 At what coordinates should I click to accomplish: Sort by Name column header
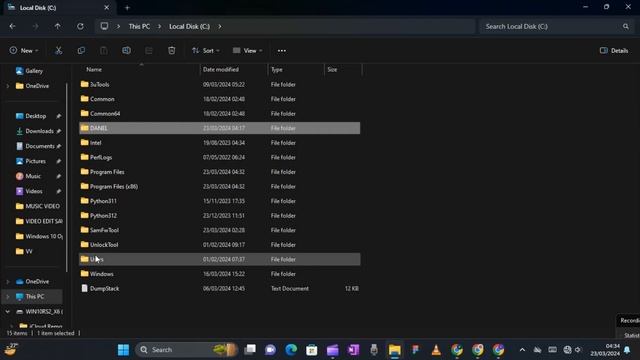(94, 69)
